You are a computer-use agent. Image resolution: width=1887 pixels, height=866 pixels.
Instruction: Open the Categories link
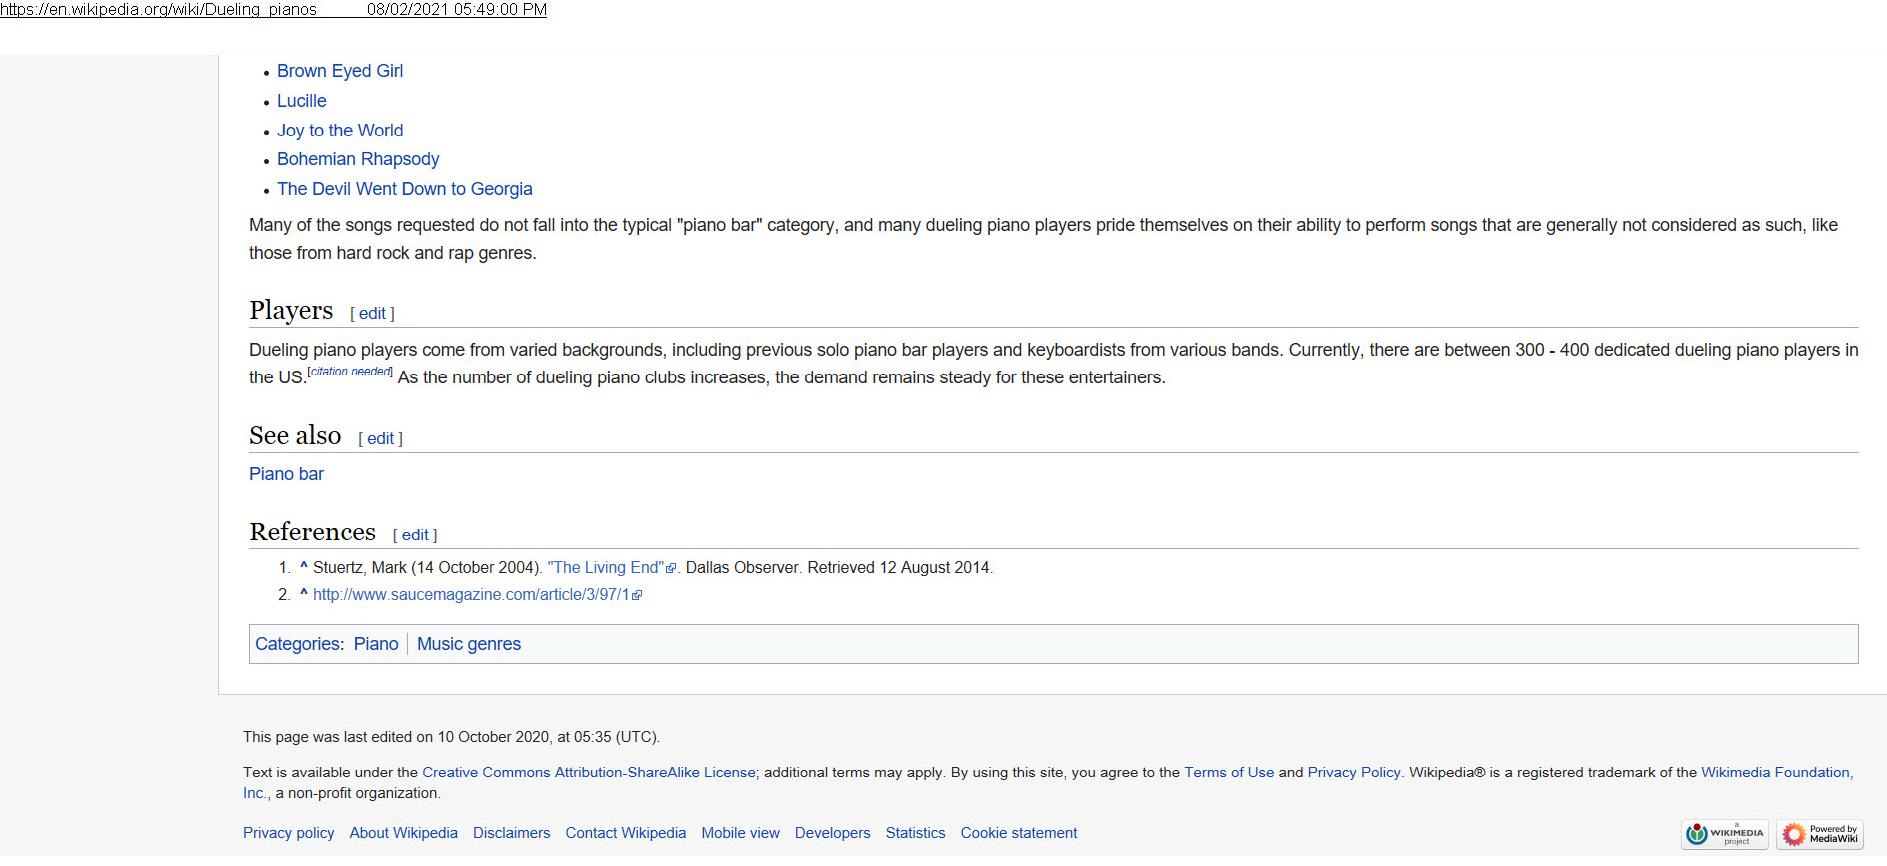(297, 644)
